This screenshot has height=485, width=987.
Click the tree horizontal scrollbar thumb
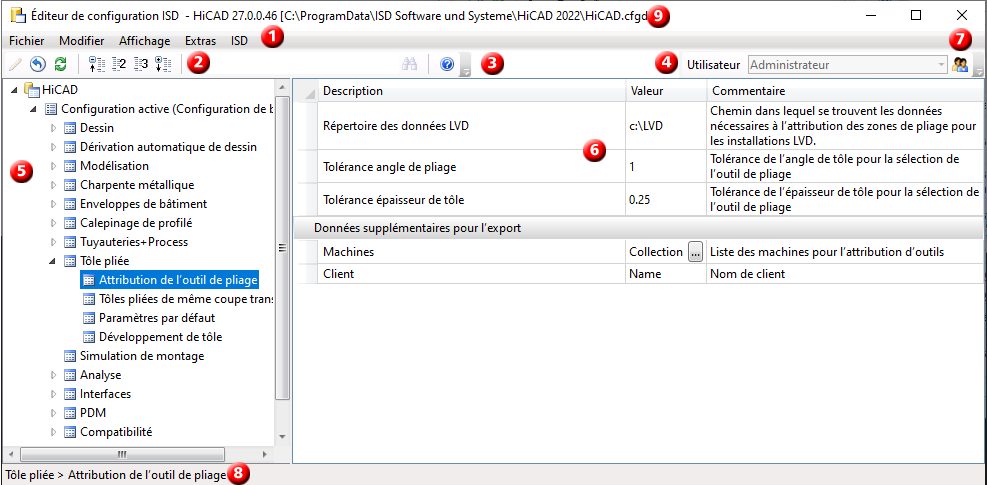122,454
